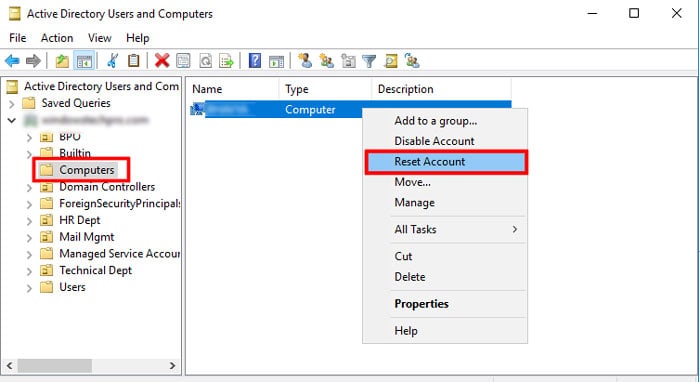This screenshot has width=700, height=382.
Task: Select the Users tree item
Action: tap(62, 287)
